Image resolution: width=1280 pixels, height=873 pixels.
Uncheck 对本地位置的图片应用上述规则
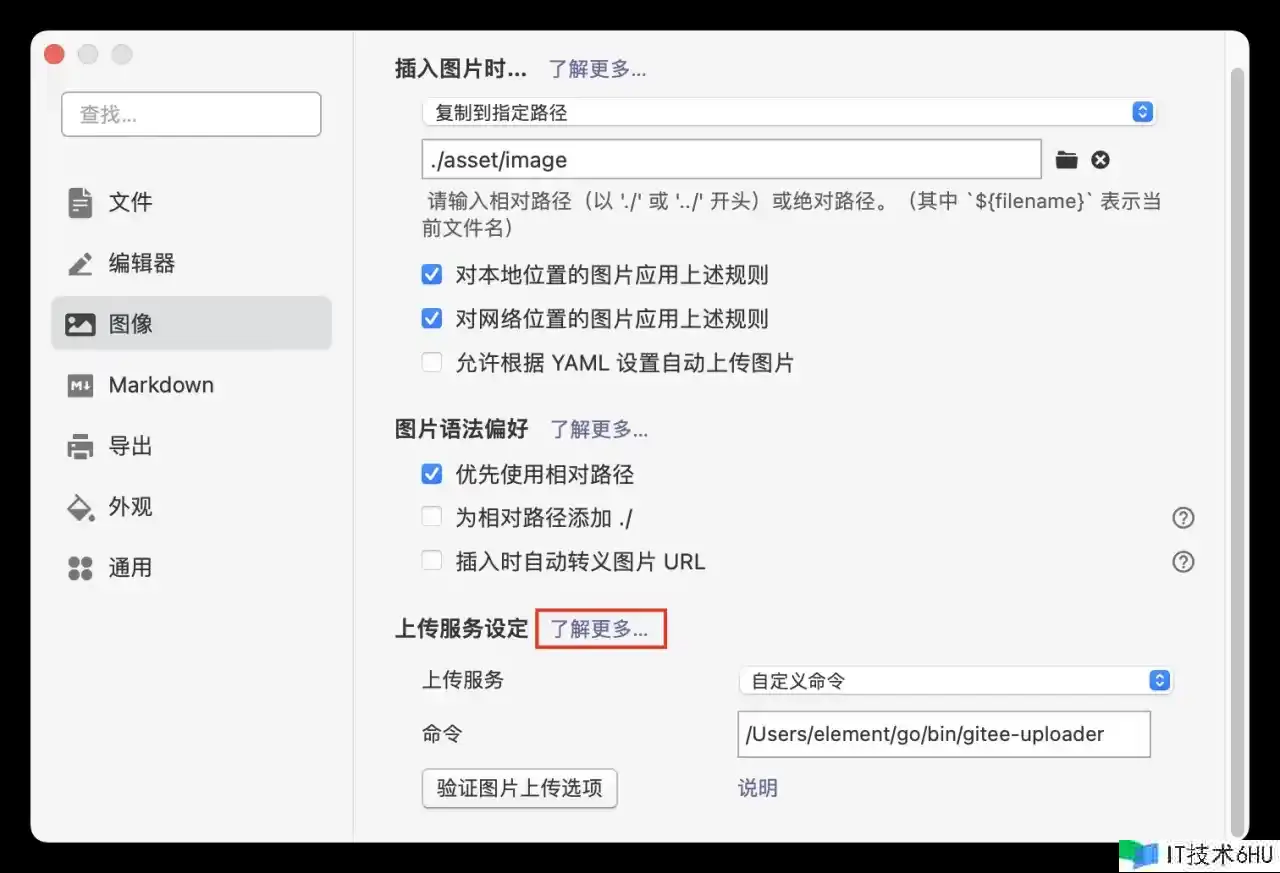(432, 275)
